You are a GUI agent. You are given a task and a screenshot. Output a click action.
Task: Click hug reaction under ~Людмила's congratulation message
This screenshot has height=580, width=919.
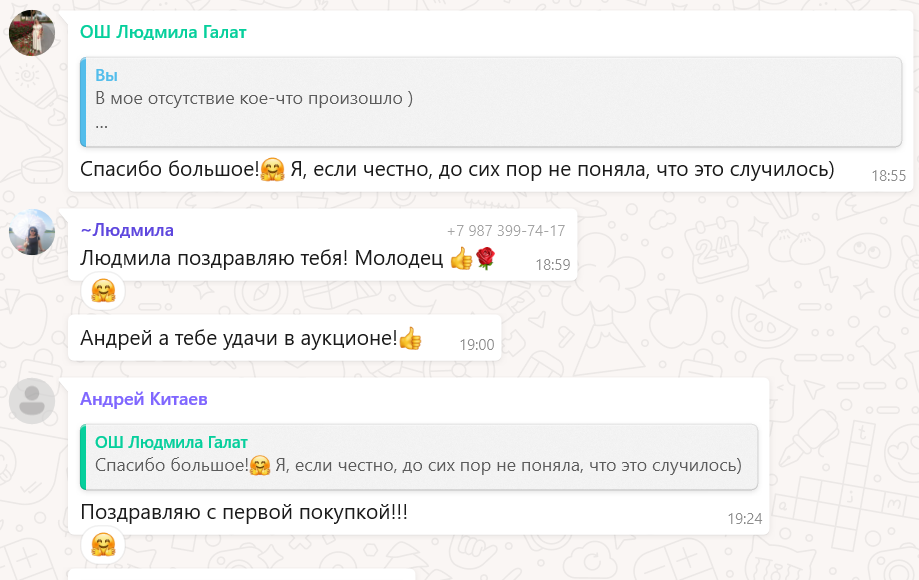click(103, 290)
